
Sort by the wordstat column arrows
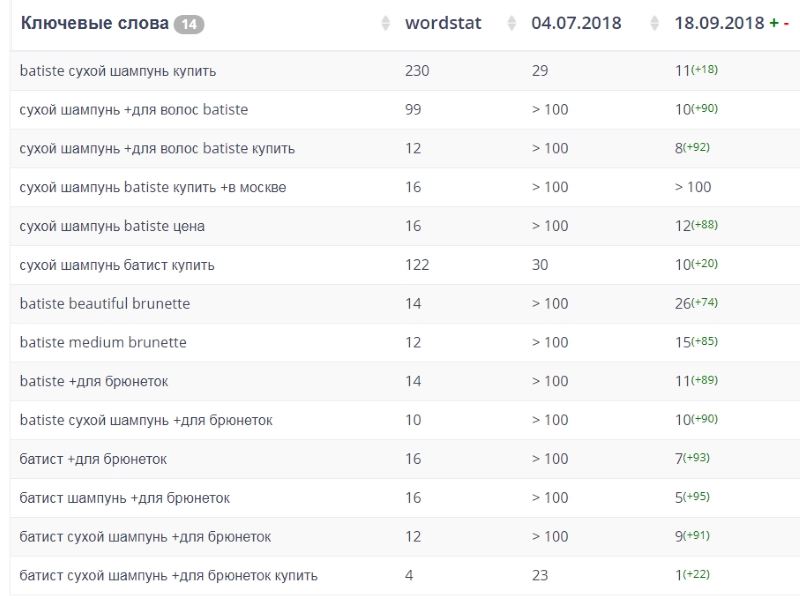tap(511, 23)
